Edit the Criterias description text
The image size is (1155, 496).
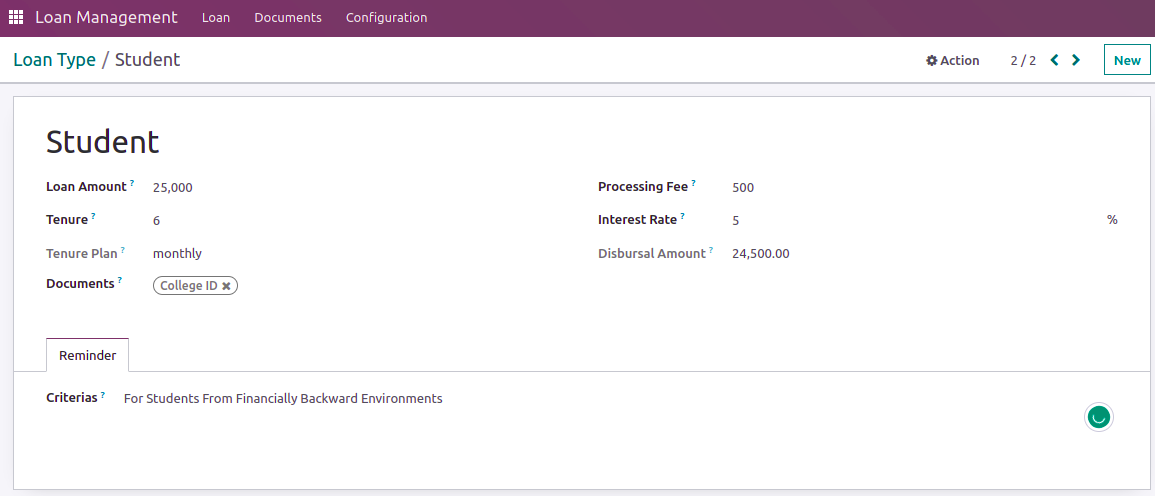click(283, 399)
